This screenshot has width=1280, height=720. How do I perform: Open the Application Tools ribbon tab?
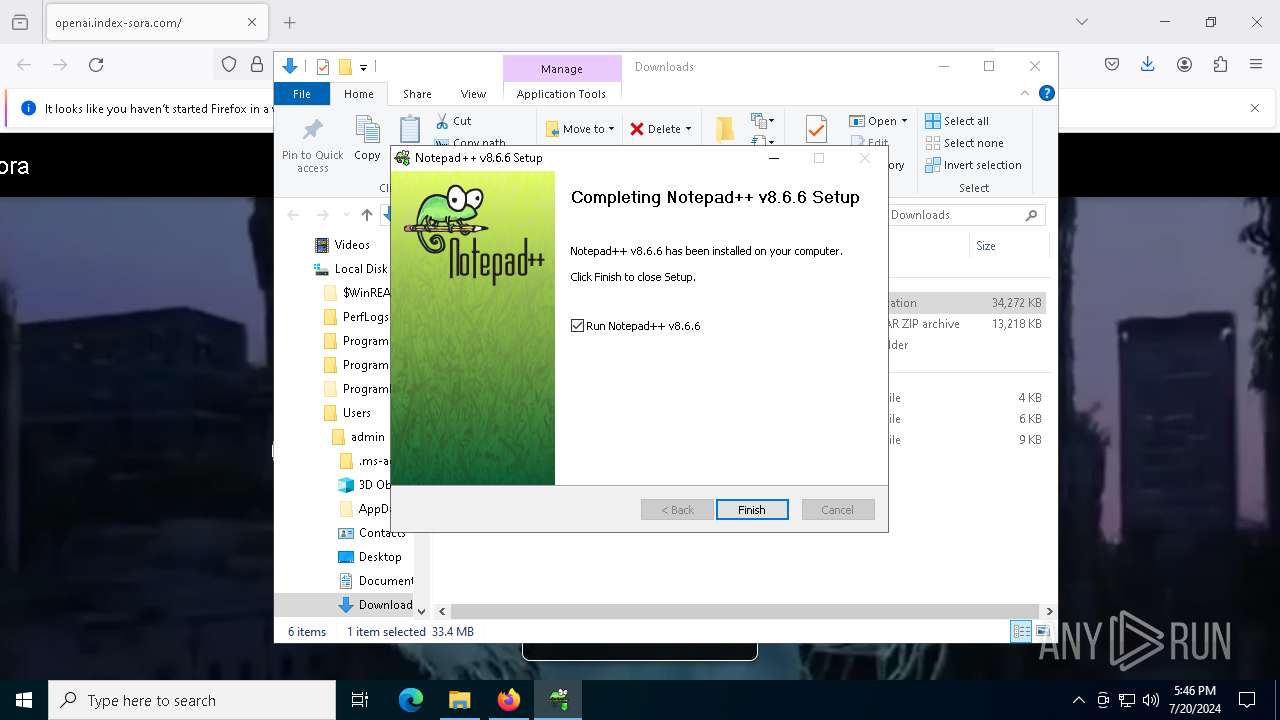(x=561, y=94)
